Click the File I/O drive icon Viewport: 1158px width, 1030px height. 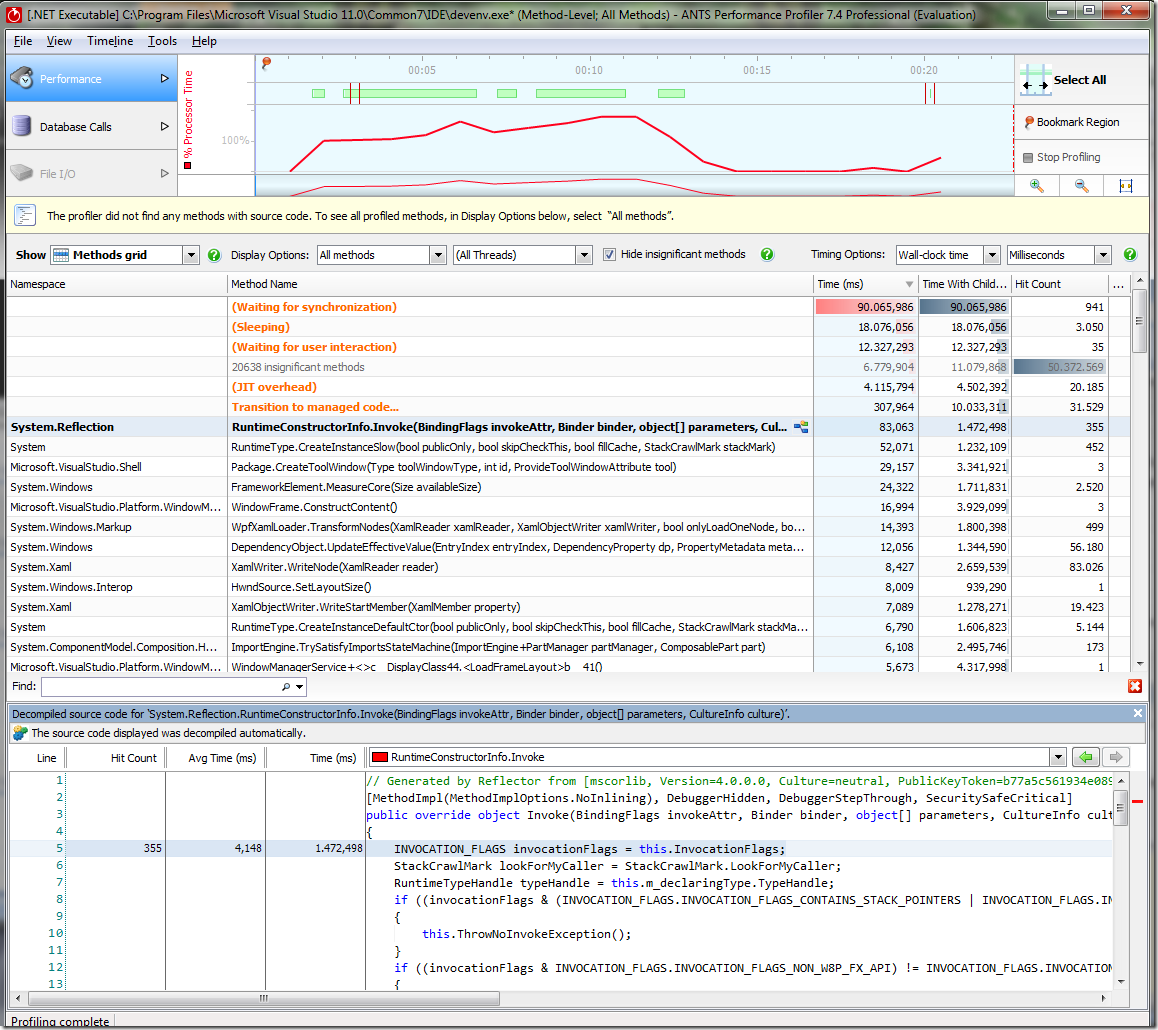(22, 173)
